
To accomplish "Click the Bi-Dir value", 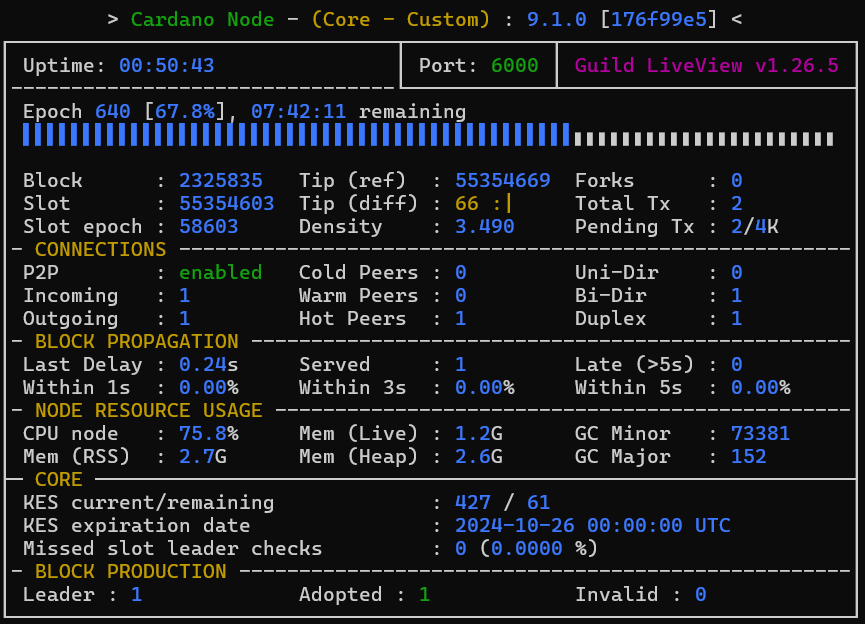I will [x=736, y=296].
